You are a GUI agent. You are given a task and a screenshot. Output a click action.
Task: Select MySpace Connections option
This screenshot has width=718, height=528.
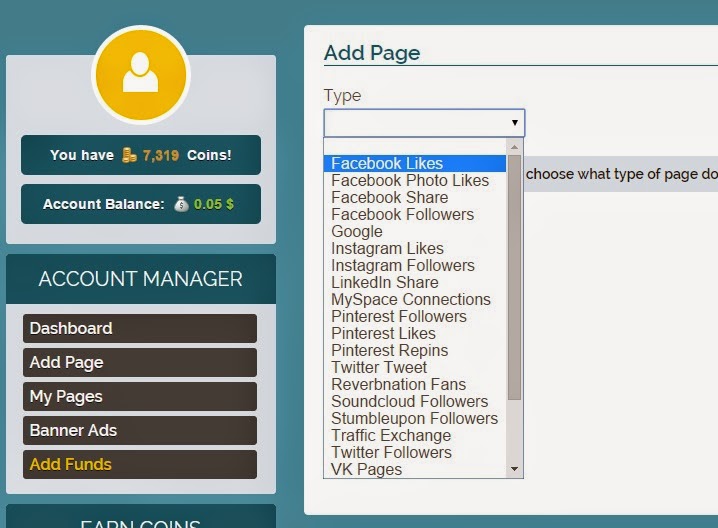point(414,299)
